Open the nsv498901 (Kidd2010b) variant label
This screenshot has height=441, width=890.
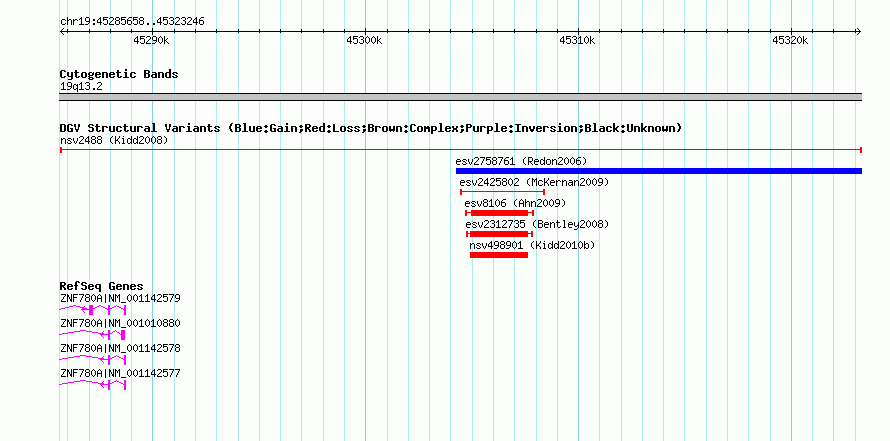(x=532, y=246)
